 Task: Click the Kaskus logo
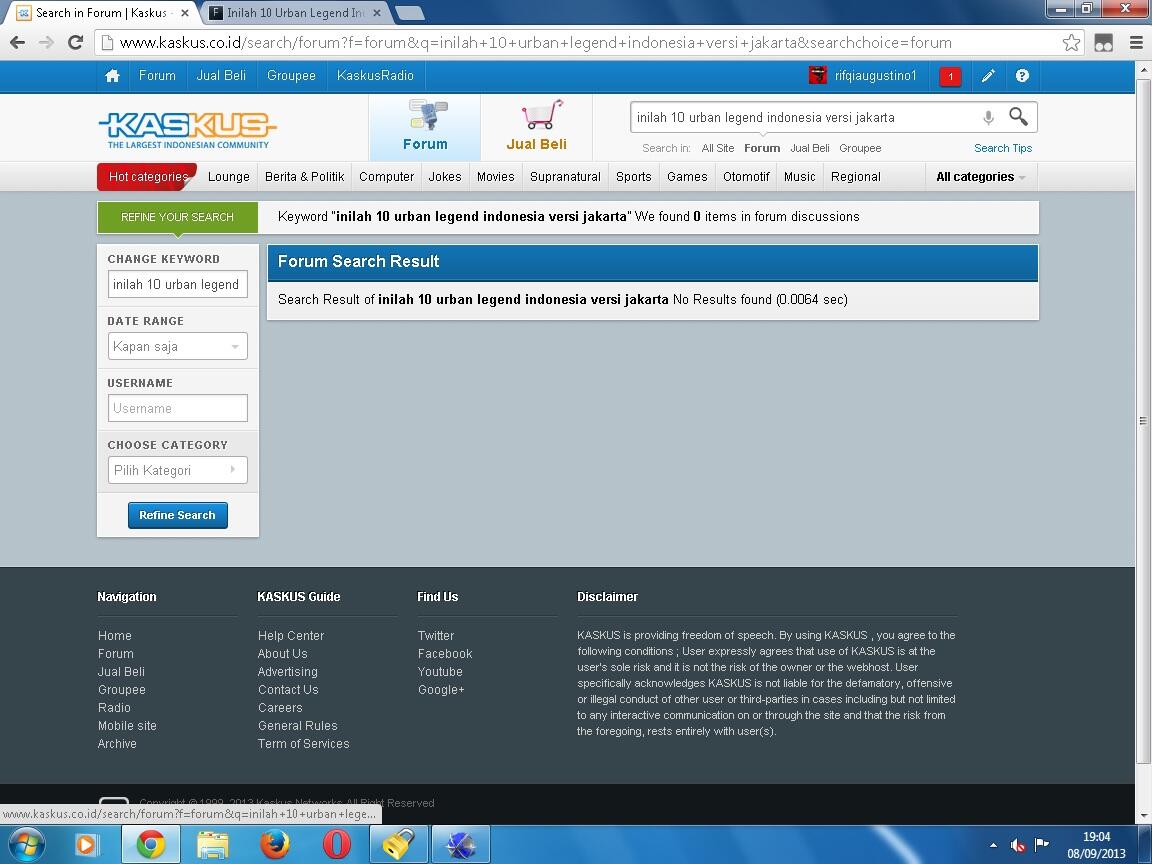[187, 129]
